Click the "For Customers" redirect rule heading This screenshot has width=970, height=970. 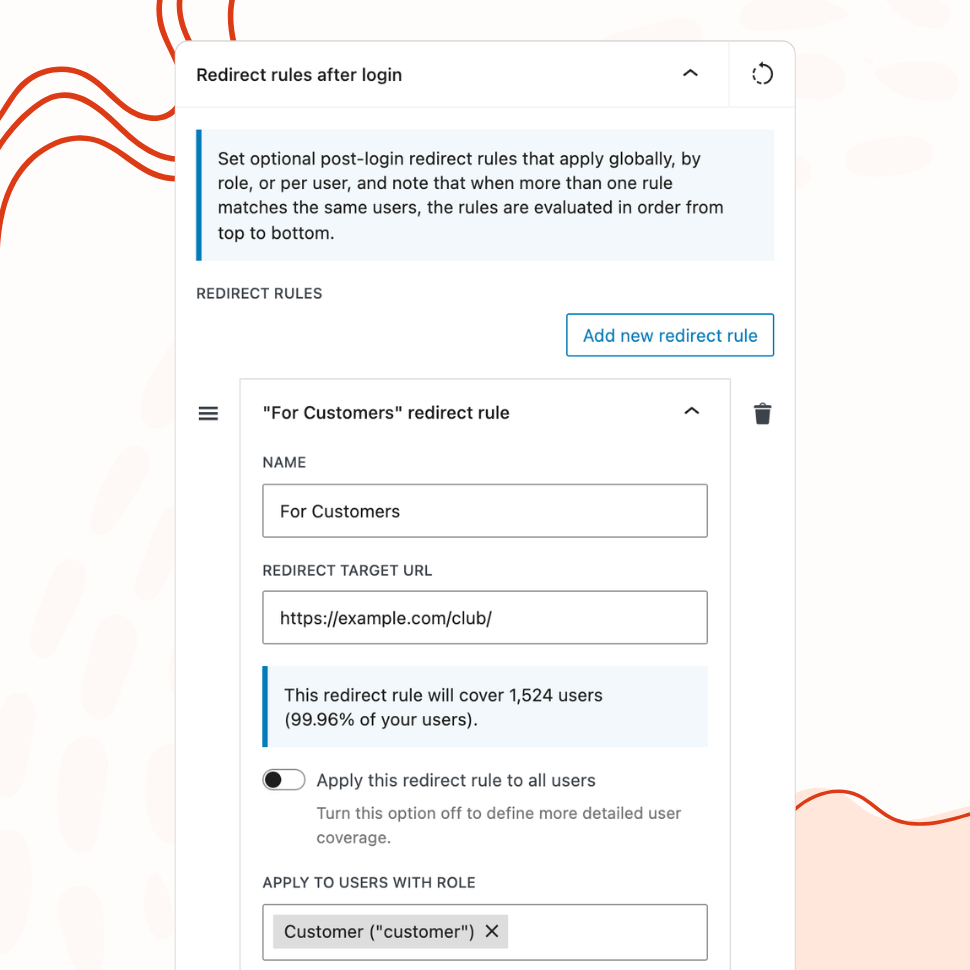[x=386, y=413]
